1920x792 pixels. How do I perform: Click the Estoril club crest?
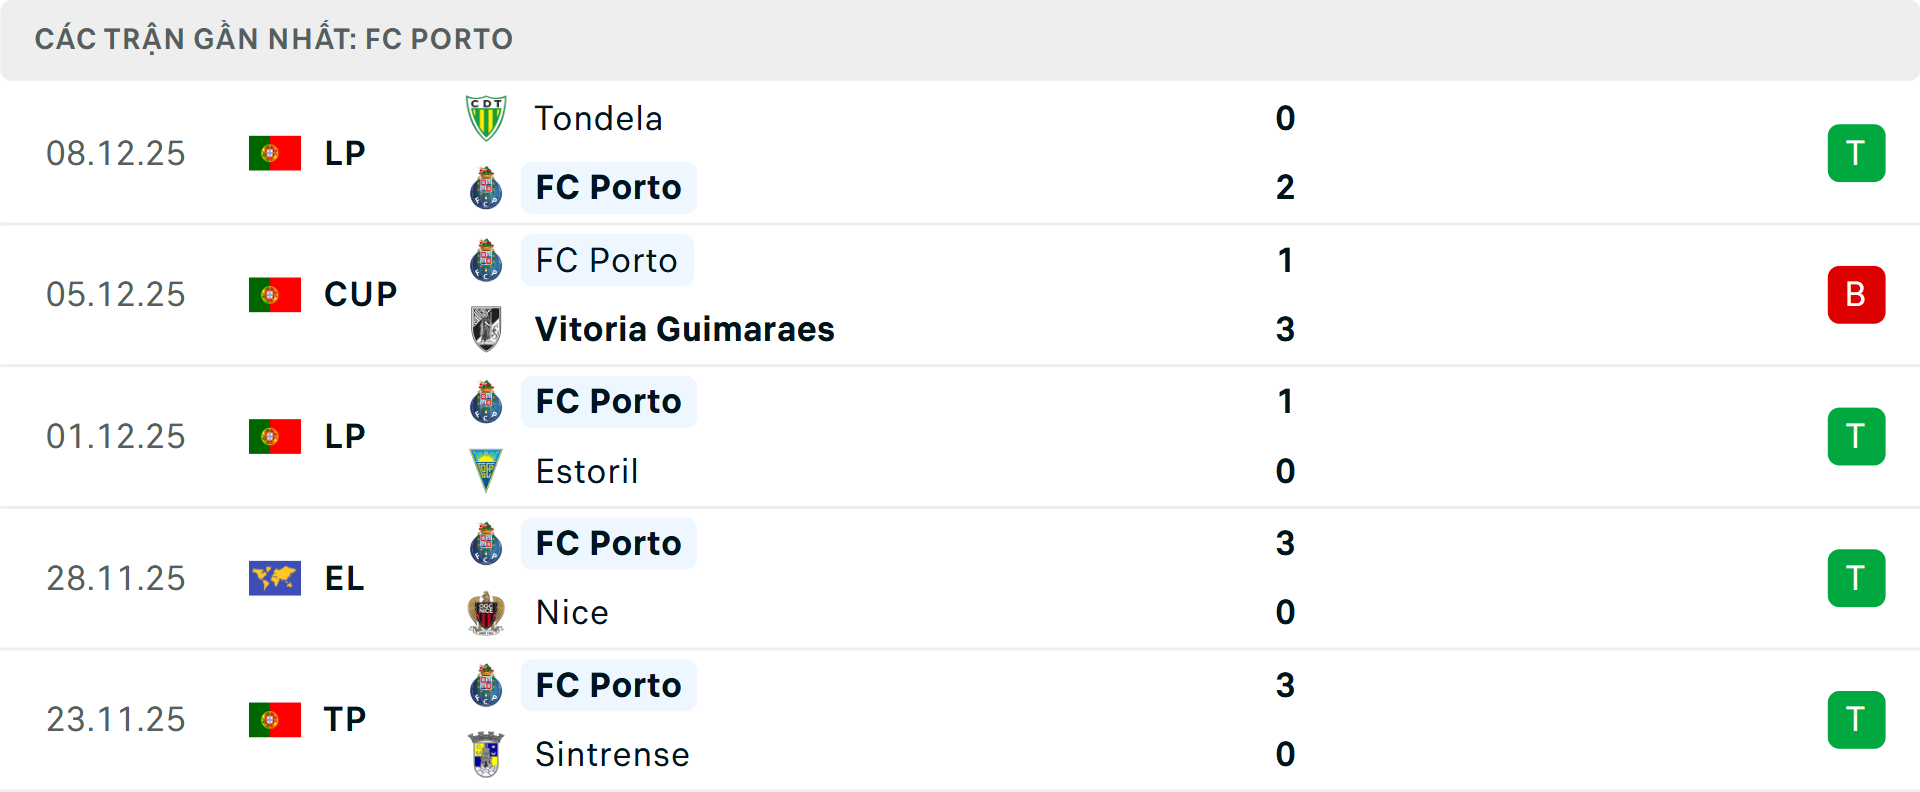[x=486, y=470]
